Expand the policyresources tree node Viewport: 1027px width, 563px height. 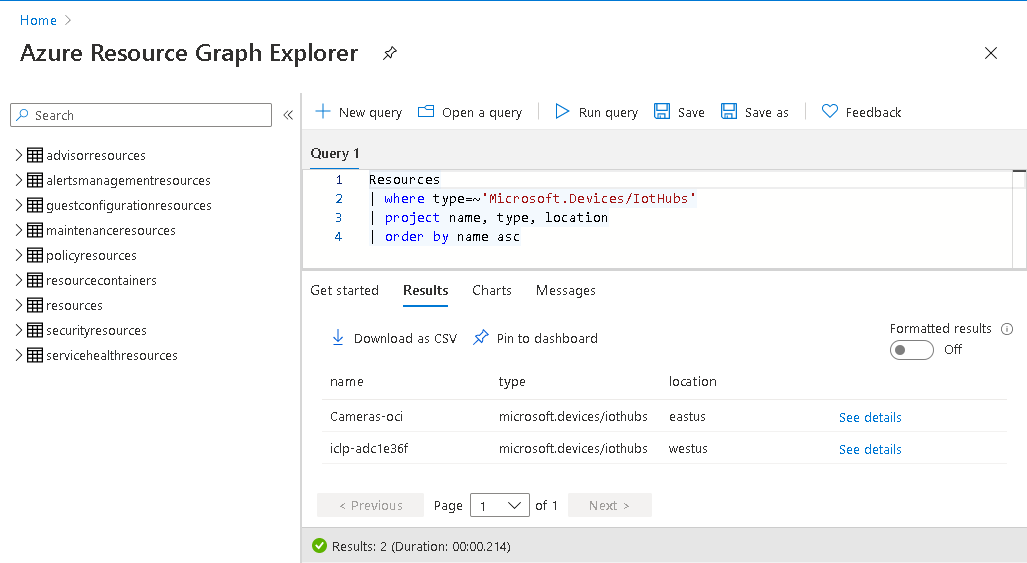coord(19,255)
